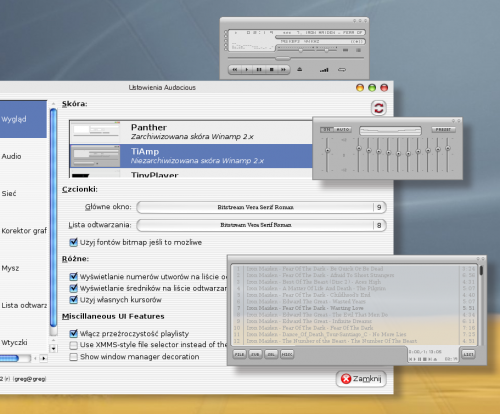500x414 pixels.
Task: Minimize the Ustawienia Audacious window, orange button
Action: (360, 88)
